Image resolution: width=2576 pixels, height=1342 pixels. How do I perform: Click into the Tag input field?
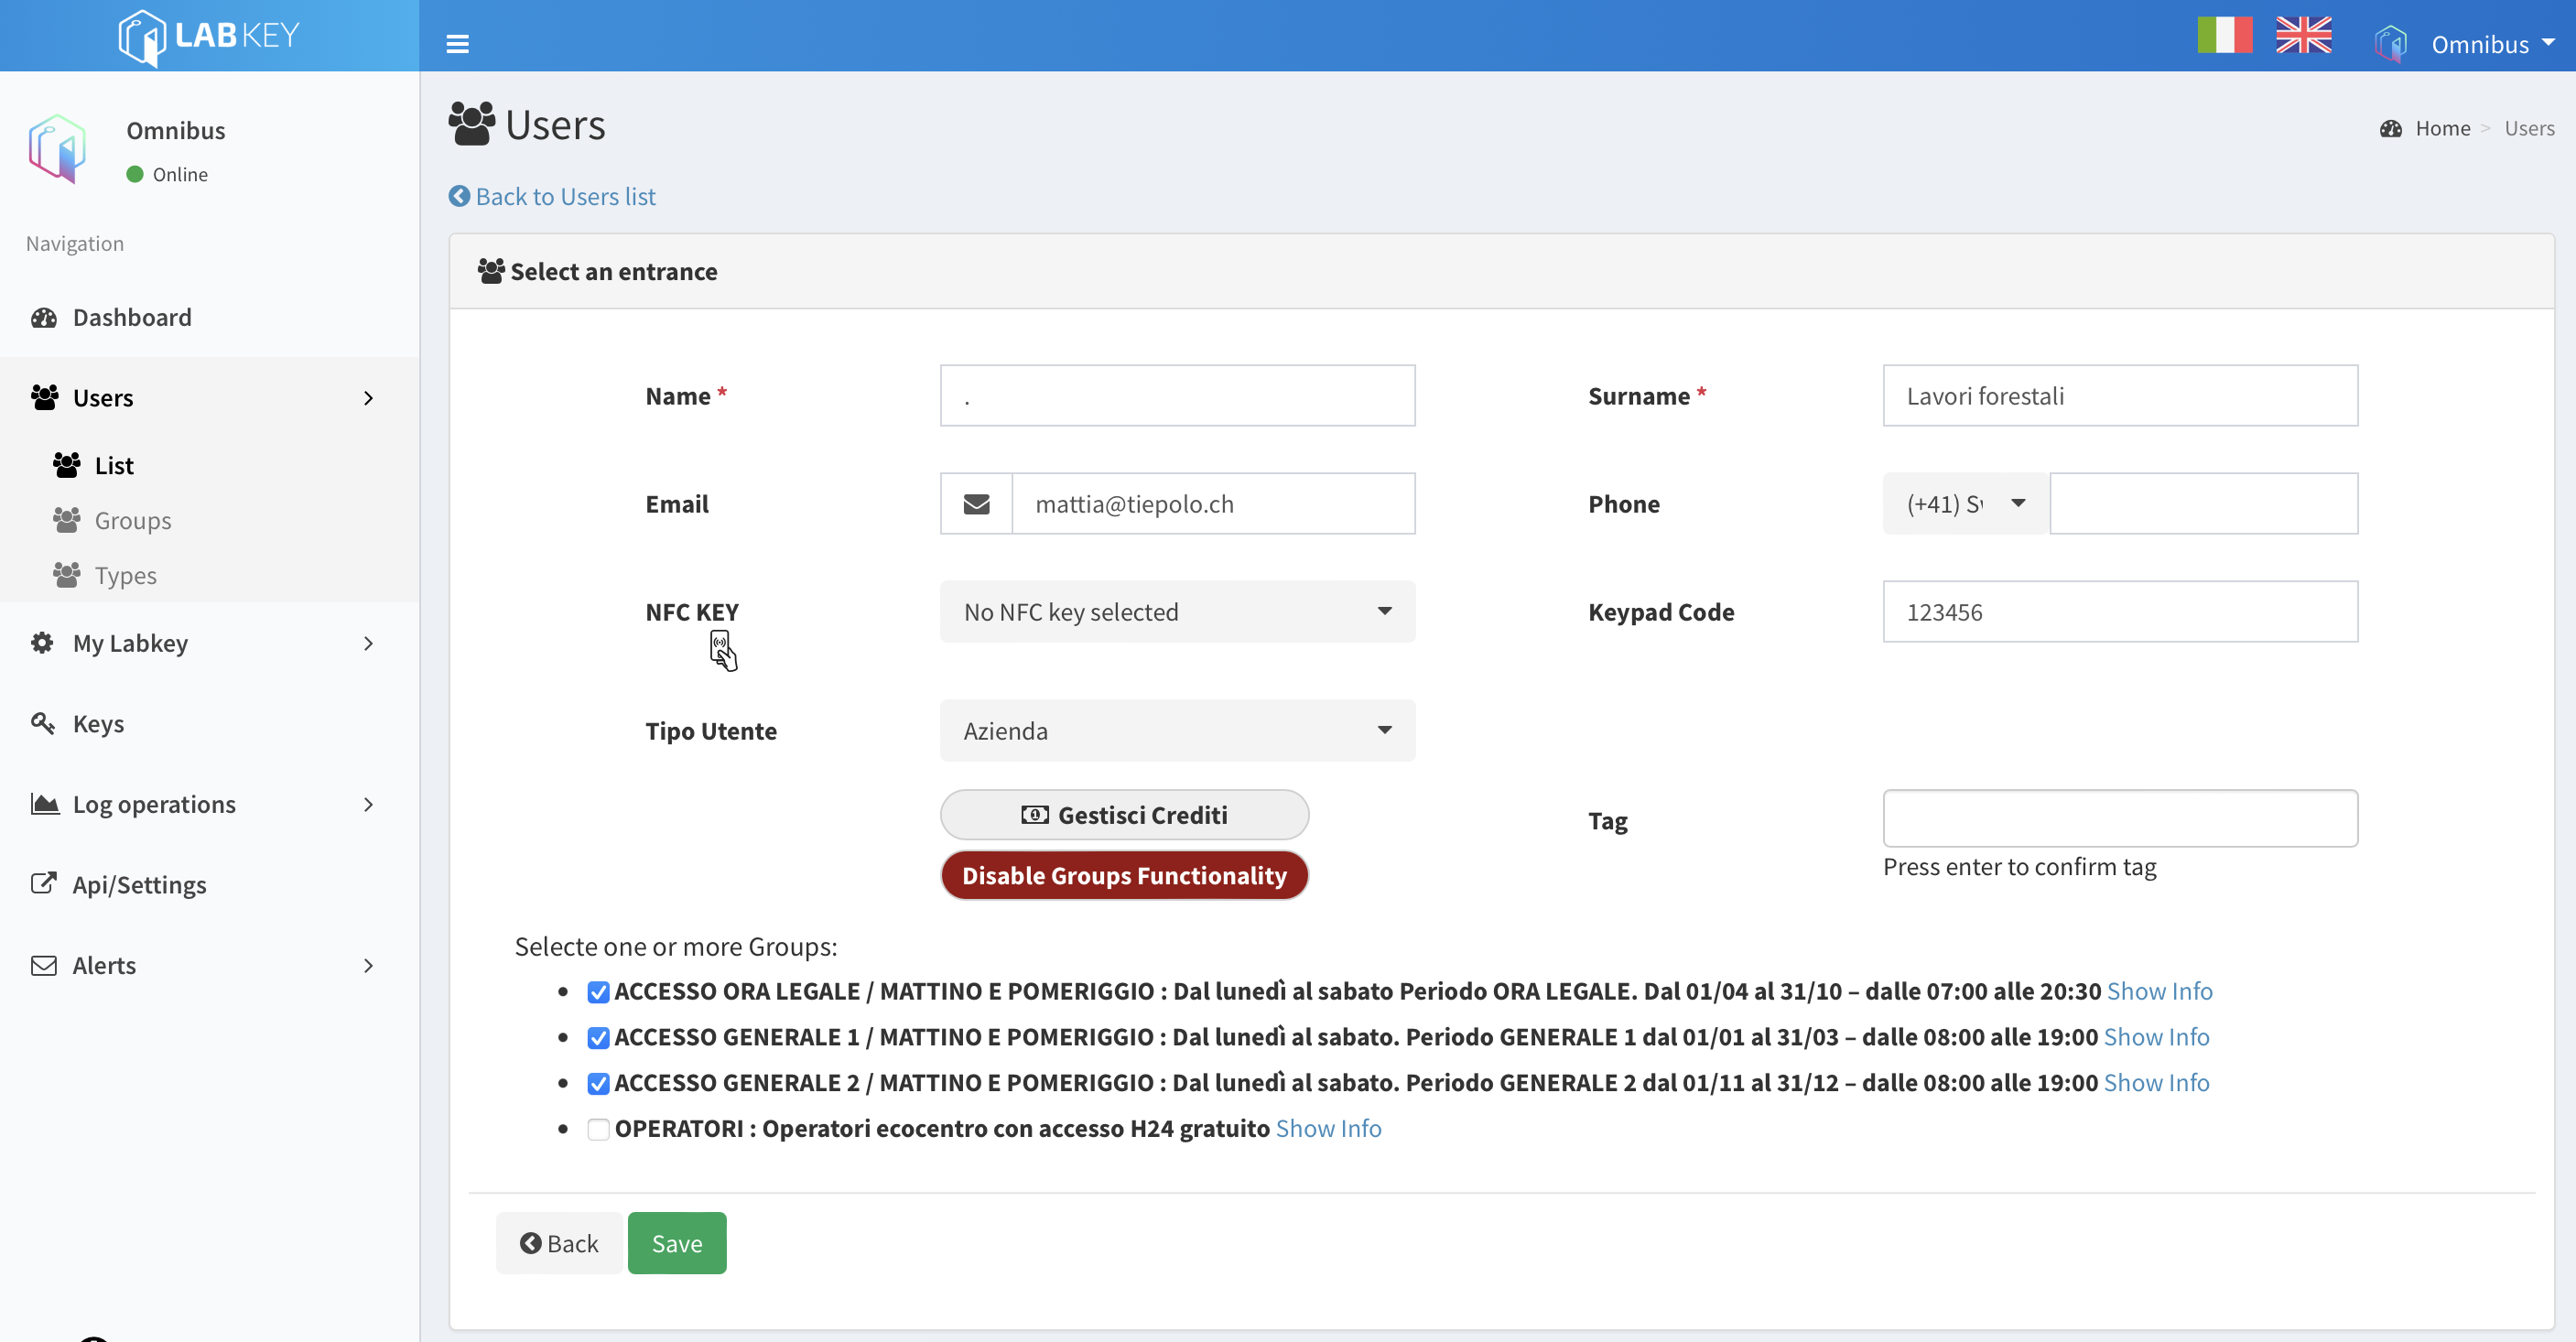point(2119,819)
